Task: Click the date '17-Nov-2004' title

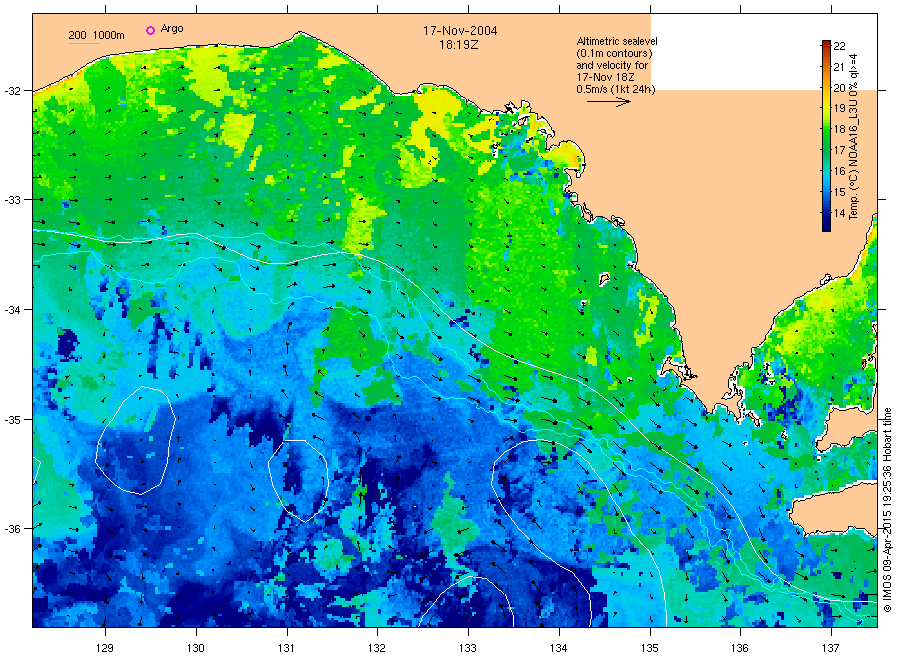Action: (x=460, y=31)
